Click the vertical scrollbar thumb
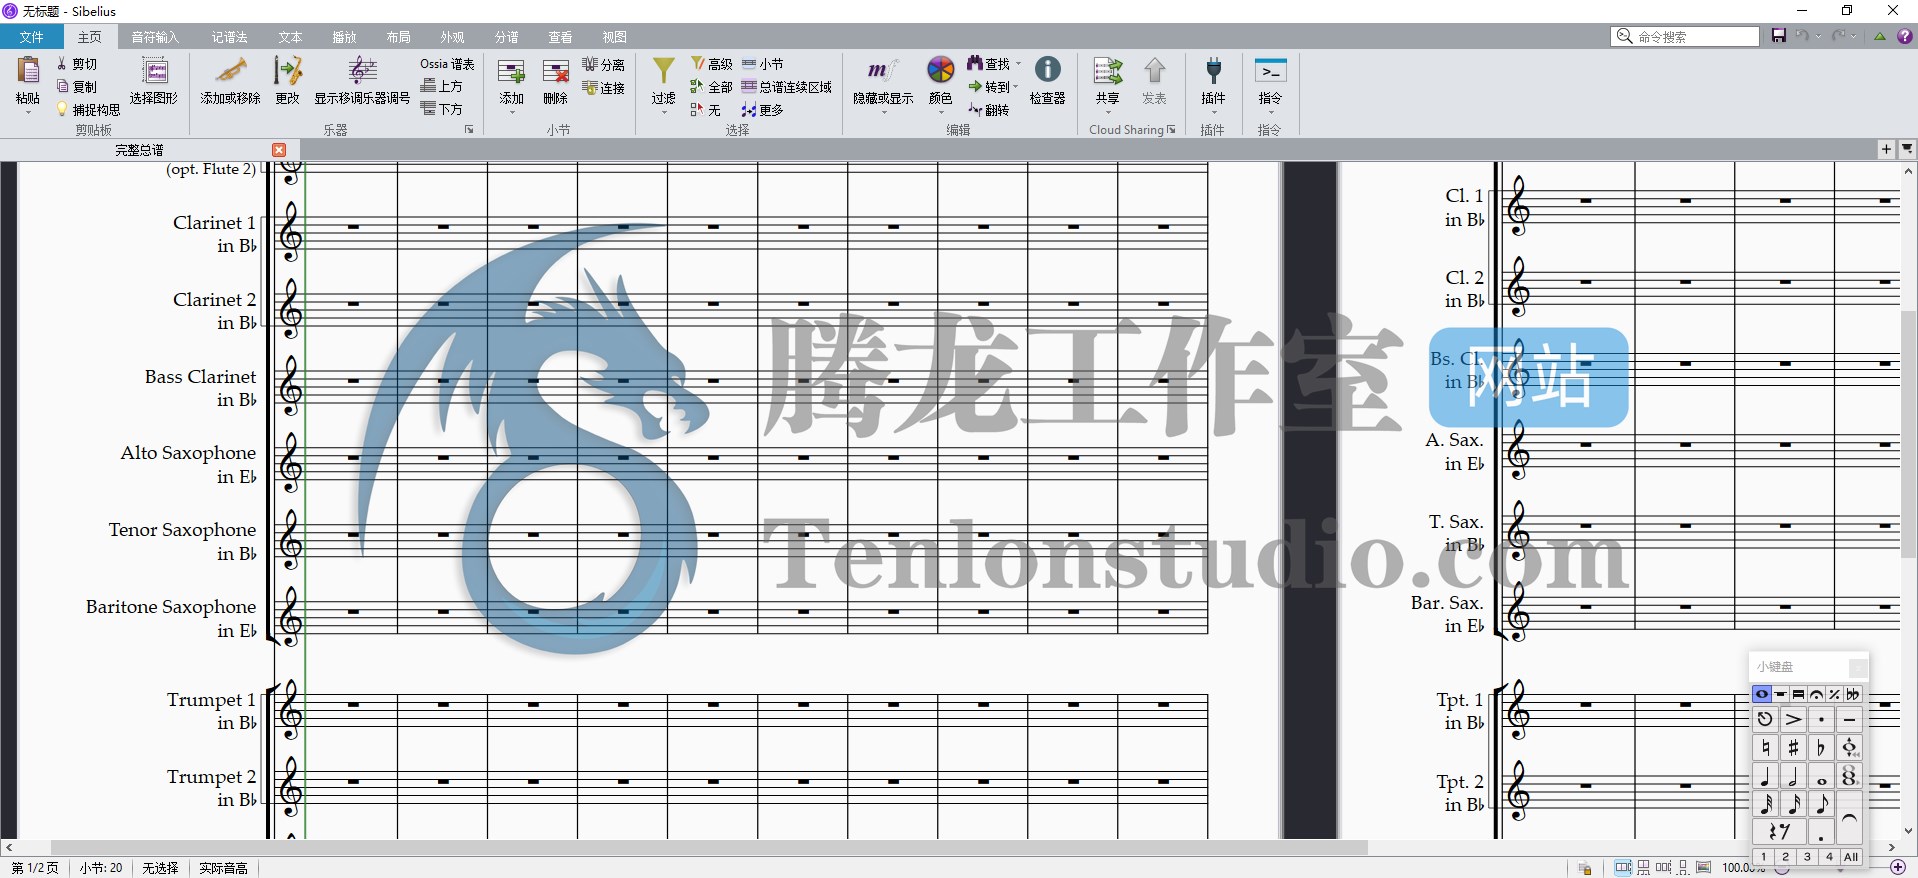Screen dimensions: 1918x878 pos(1908,435)
